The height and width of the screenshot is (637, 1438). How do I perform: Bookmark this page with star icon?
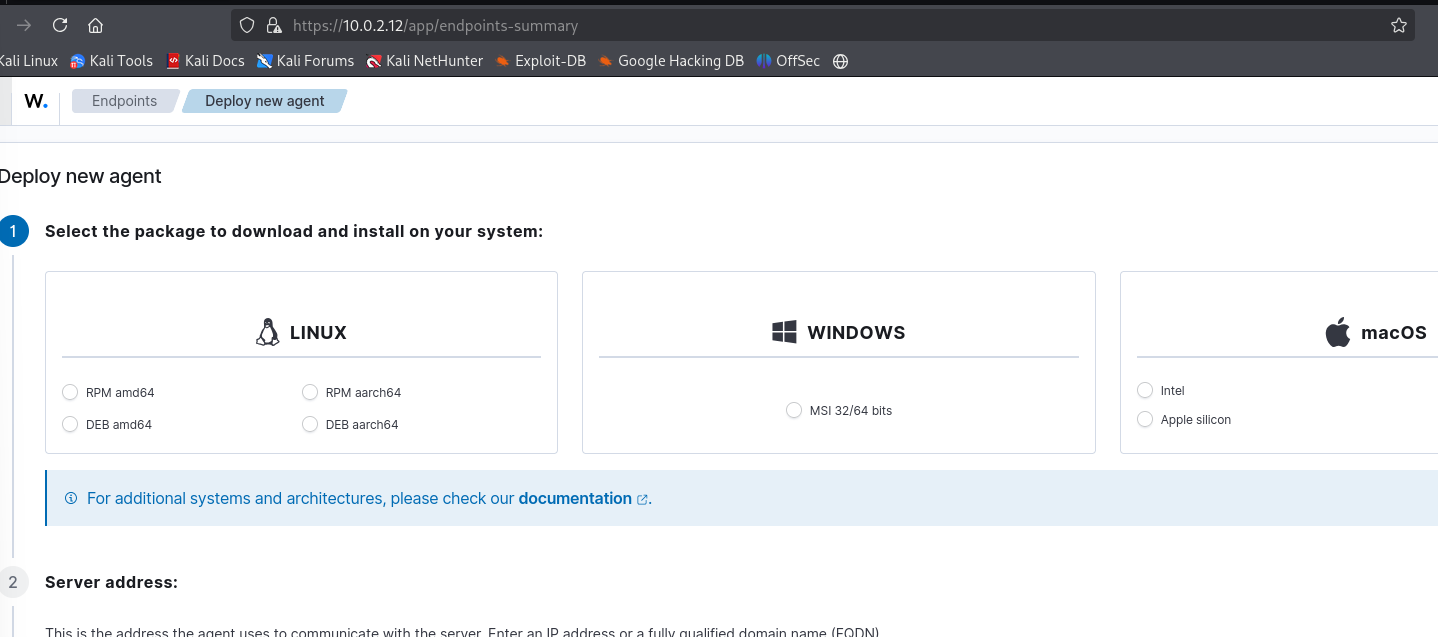(x=1398, y=26)
